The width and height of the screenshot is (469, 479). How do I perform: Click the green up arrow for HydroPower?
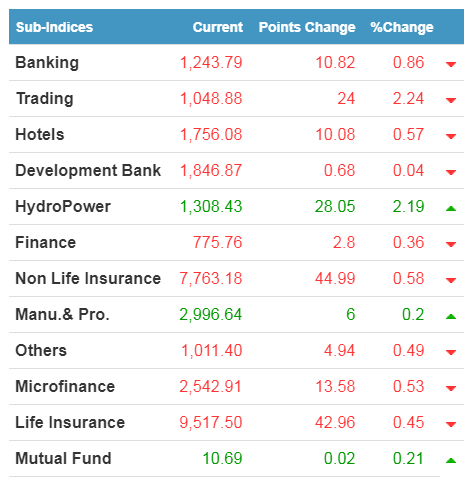(x=451, y=208)
